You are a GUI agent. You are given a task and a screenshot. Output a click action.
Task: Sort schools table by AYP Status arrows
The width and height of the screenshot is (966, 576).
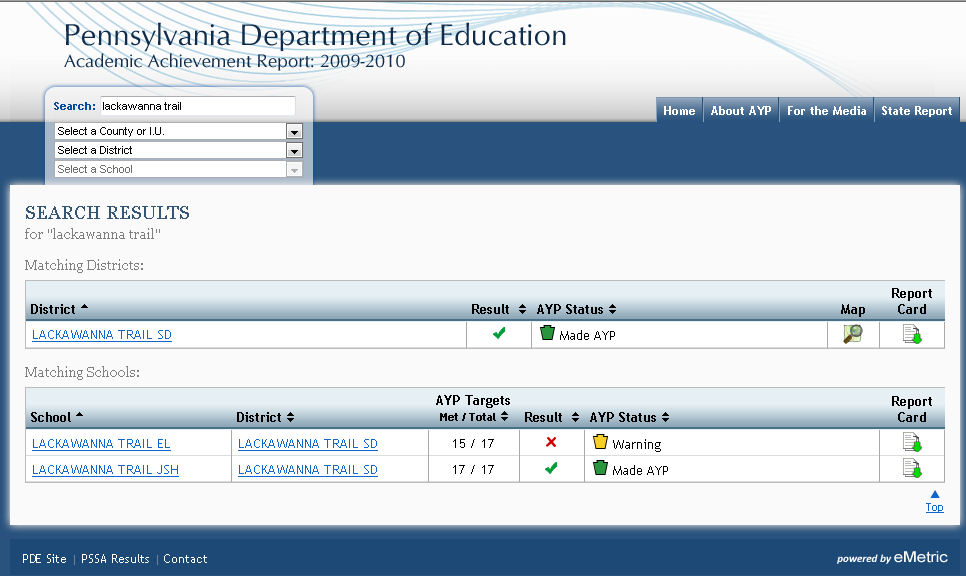click(665, 417)
